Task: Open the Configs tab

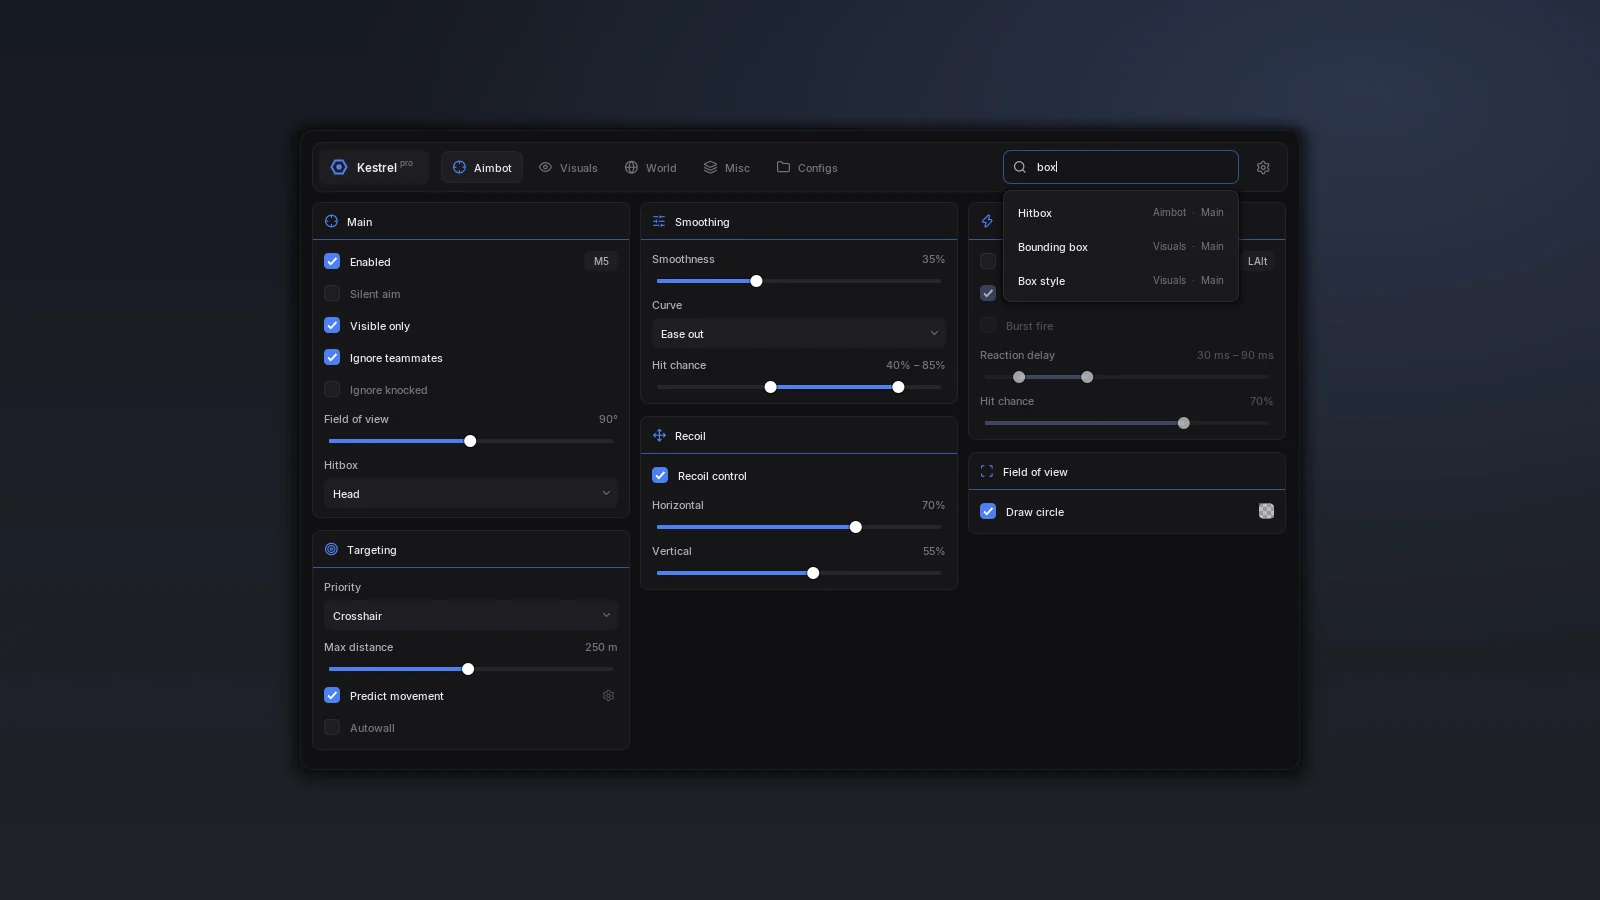Action: (807, 168)
